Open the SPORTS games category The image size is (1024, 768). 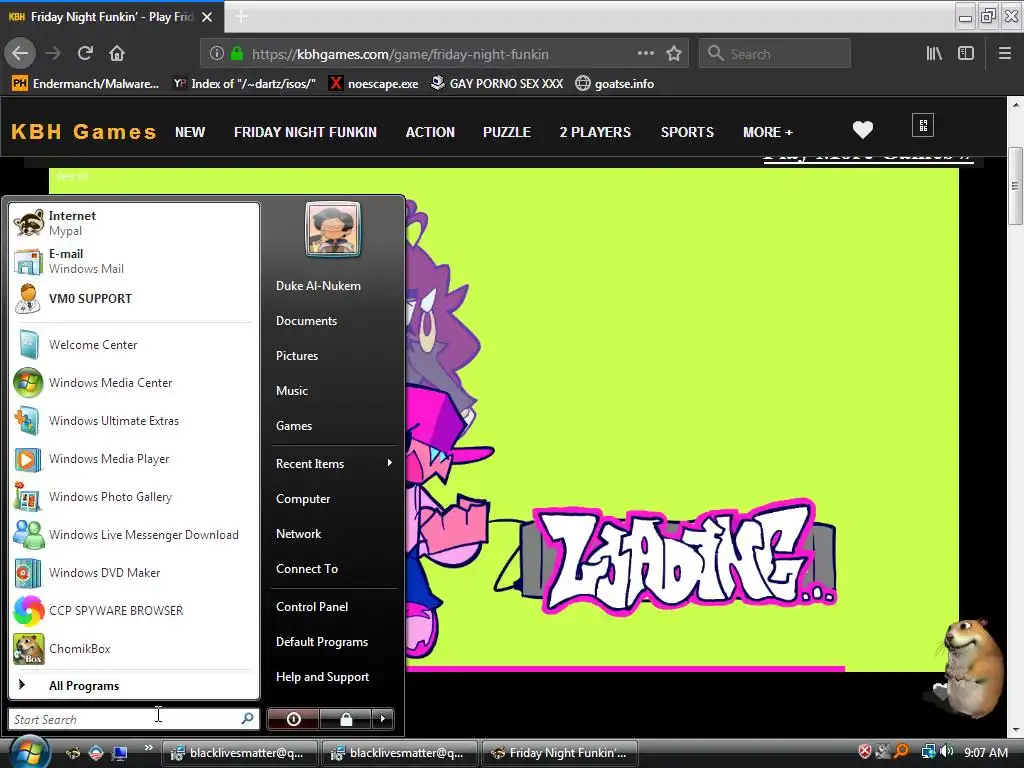tap(687, 132)
